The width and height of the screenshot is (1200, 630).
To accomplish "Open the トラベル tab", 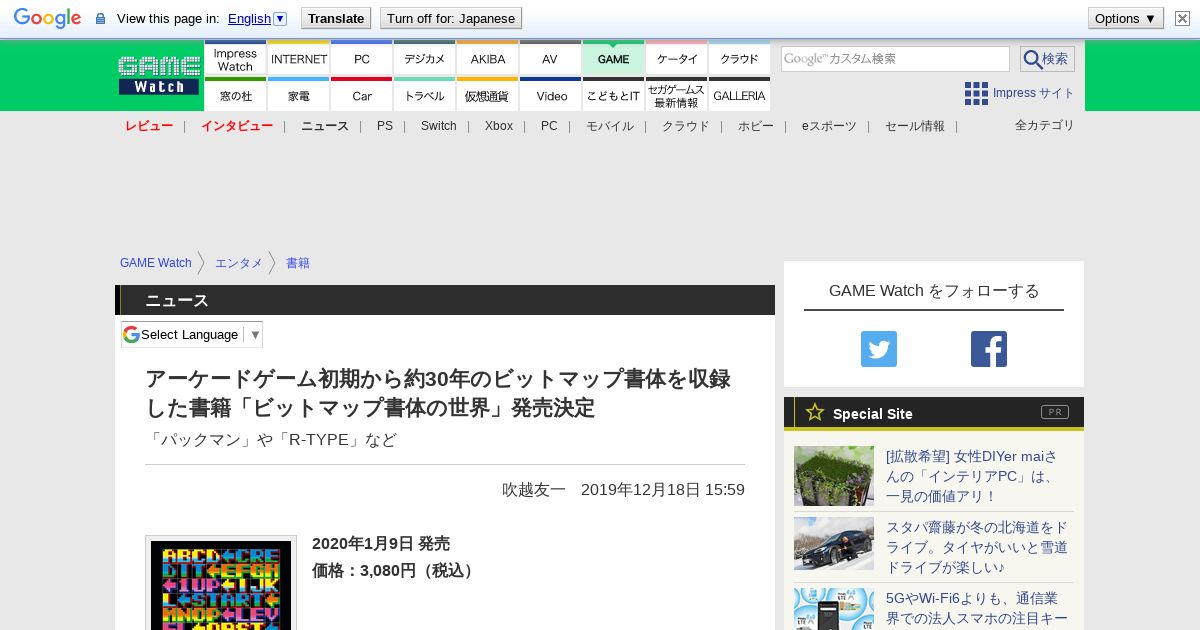I will pyautogui.click(x=425, y=95).
